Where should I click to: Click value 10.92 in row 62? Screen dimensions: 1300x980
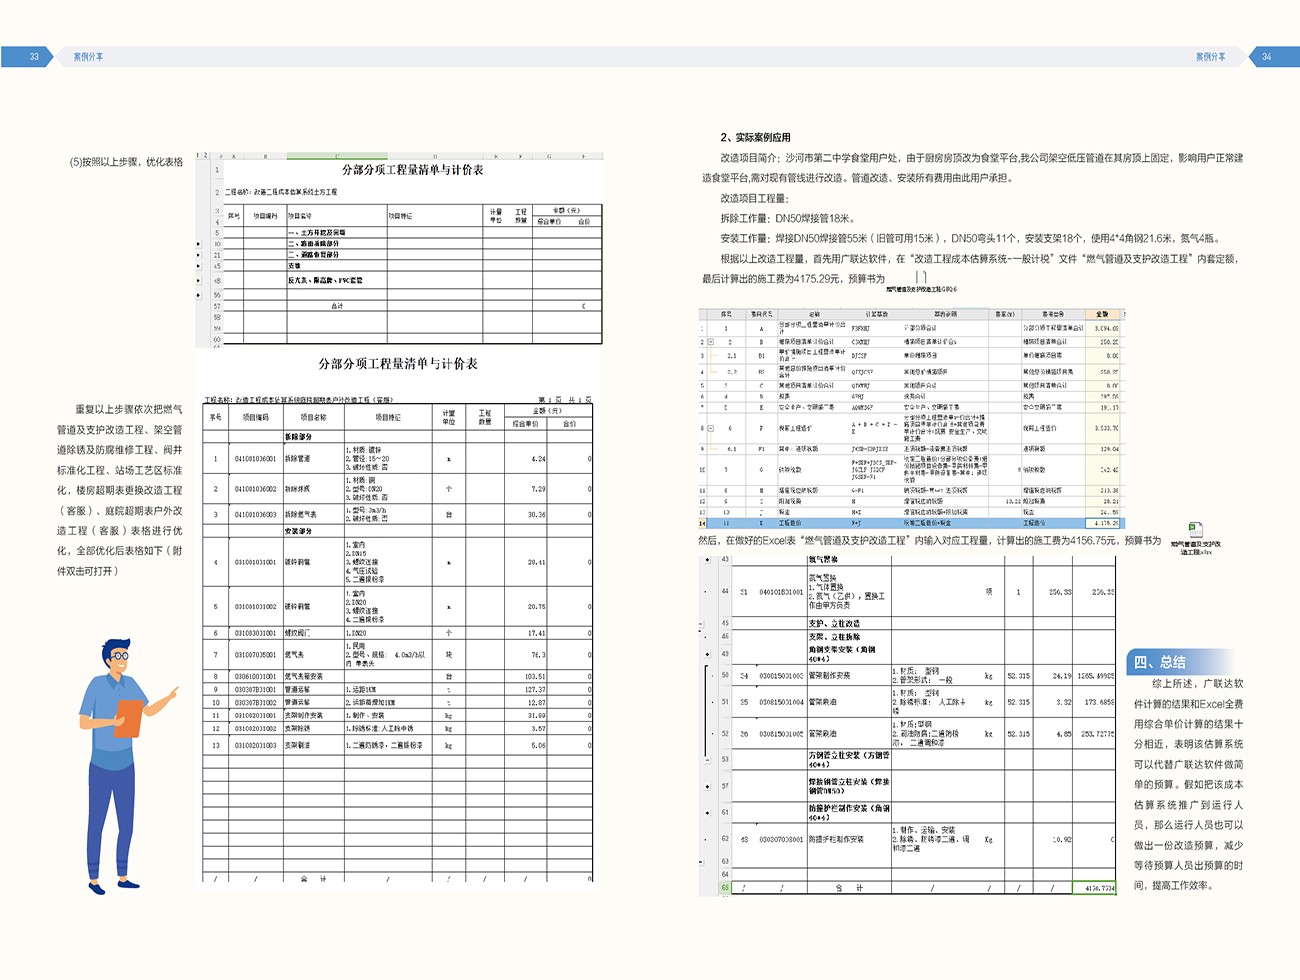1061,839
